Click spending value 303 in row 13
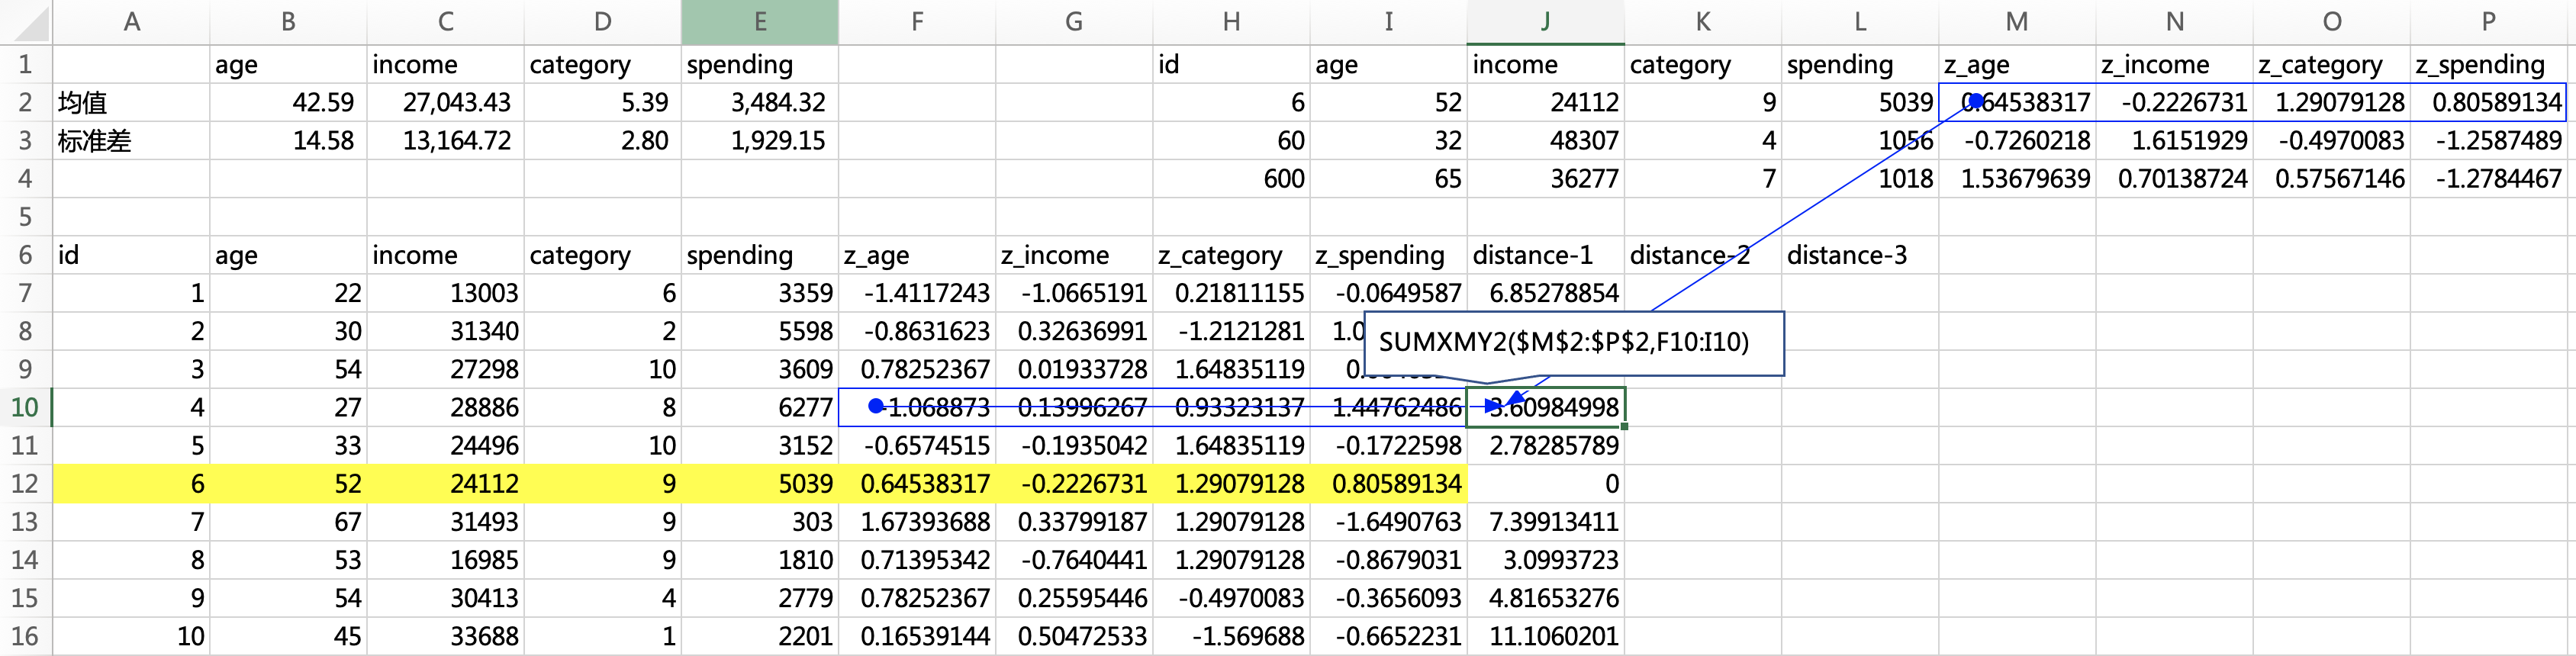 (759, 522)
